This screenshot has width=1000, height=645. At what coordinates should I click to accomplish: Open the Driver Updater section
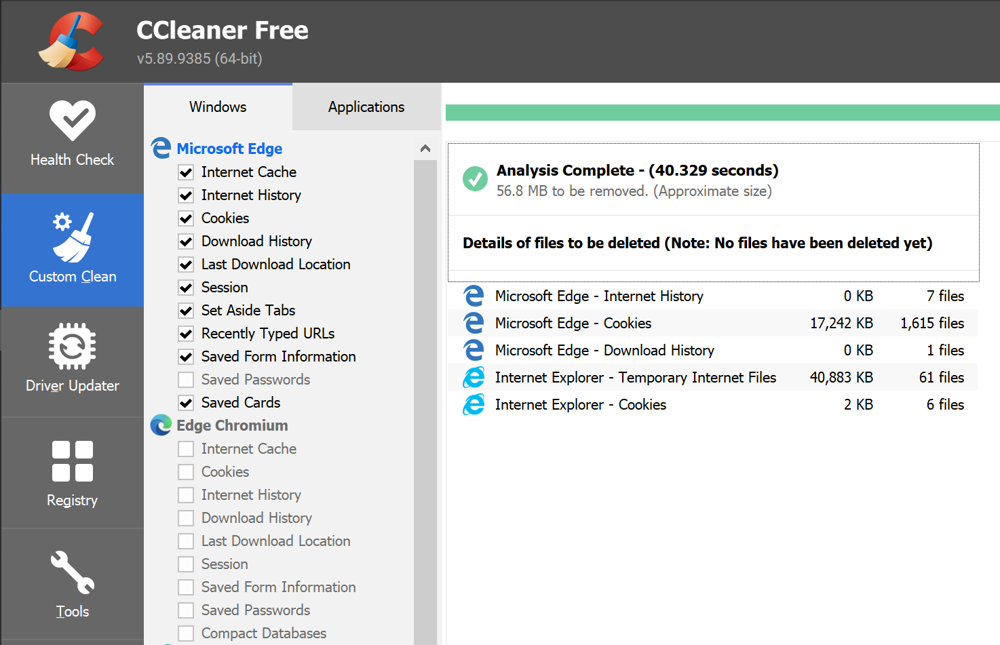[x=72, y=361]
